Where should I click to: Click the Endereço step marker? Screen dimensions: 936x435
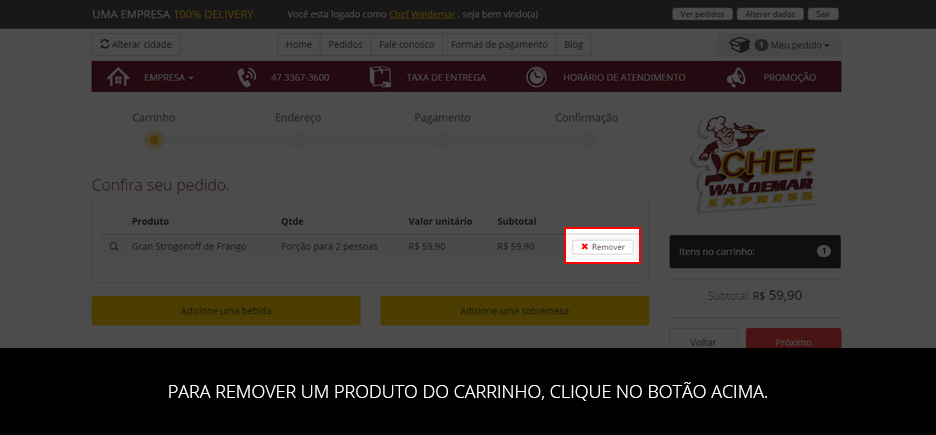coord(298,140)
